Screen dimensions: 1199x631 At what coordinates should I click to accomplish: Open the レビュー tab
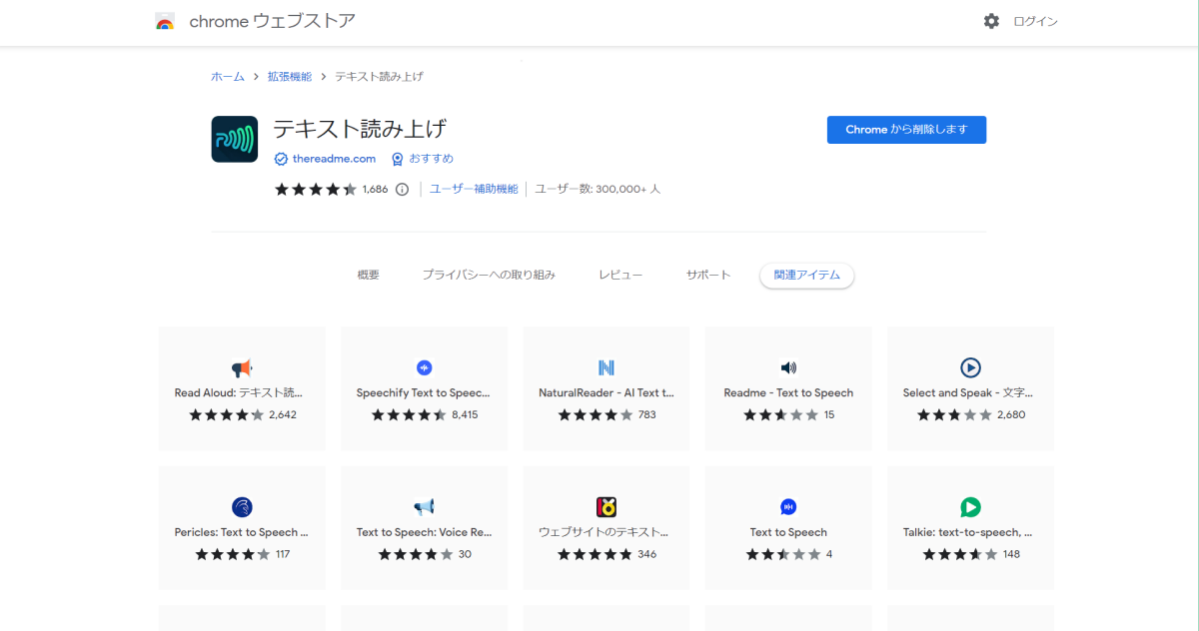coord(620,275)
